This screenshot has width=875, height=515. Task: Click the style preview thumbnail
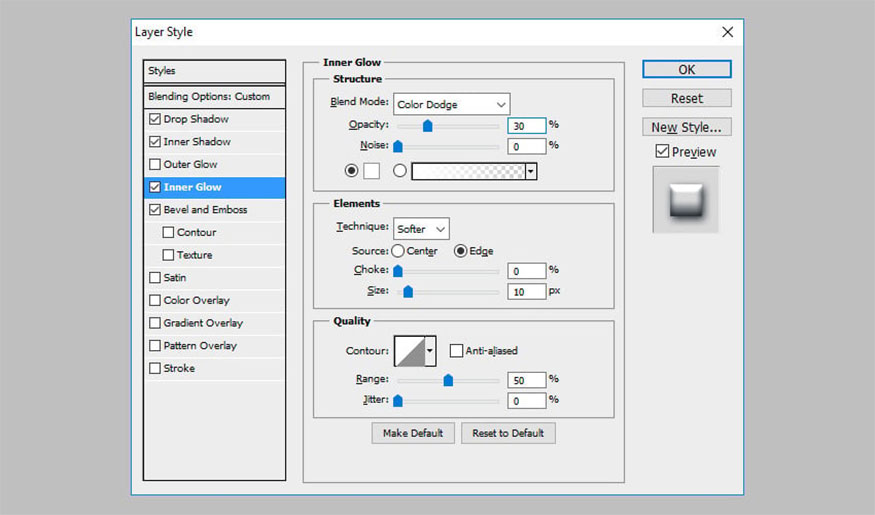click(685, 200)
